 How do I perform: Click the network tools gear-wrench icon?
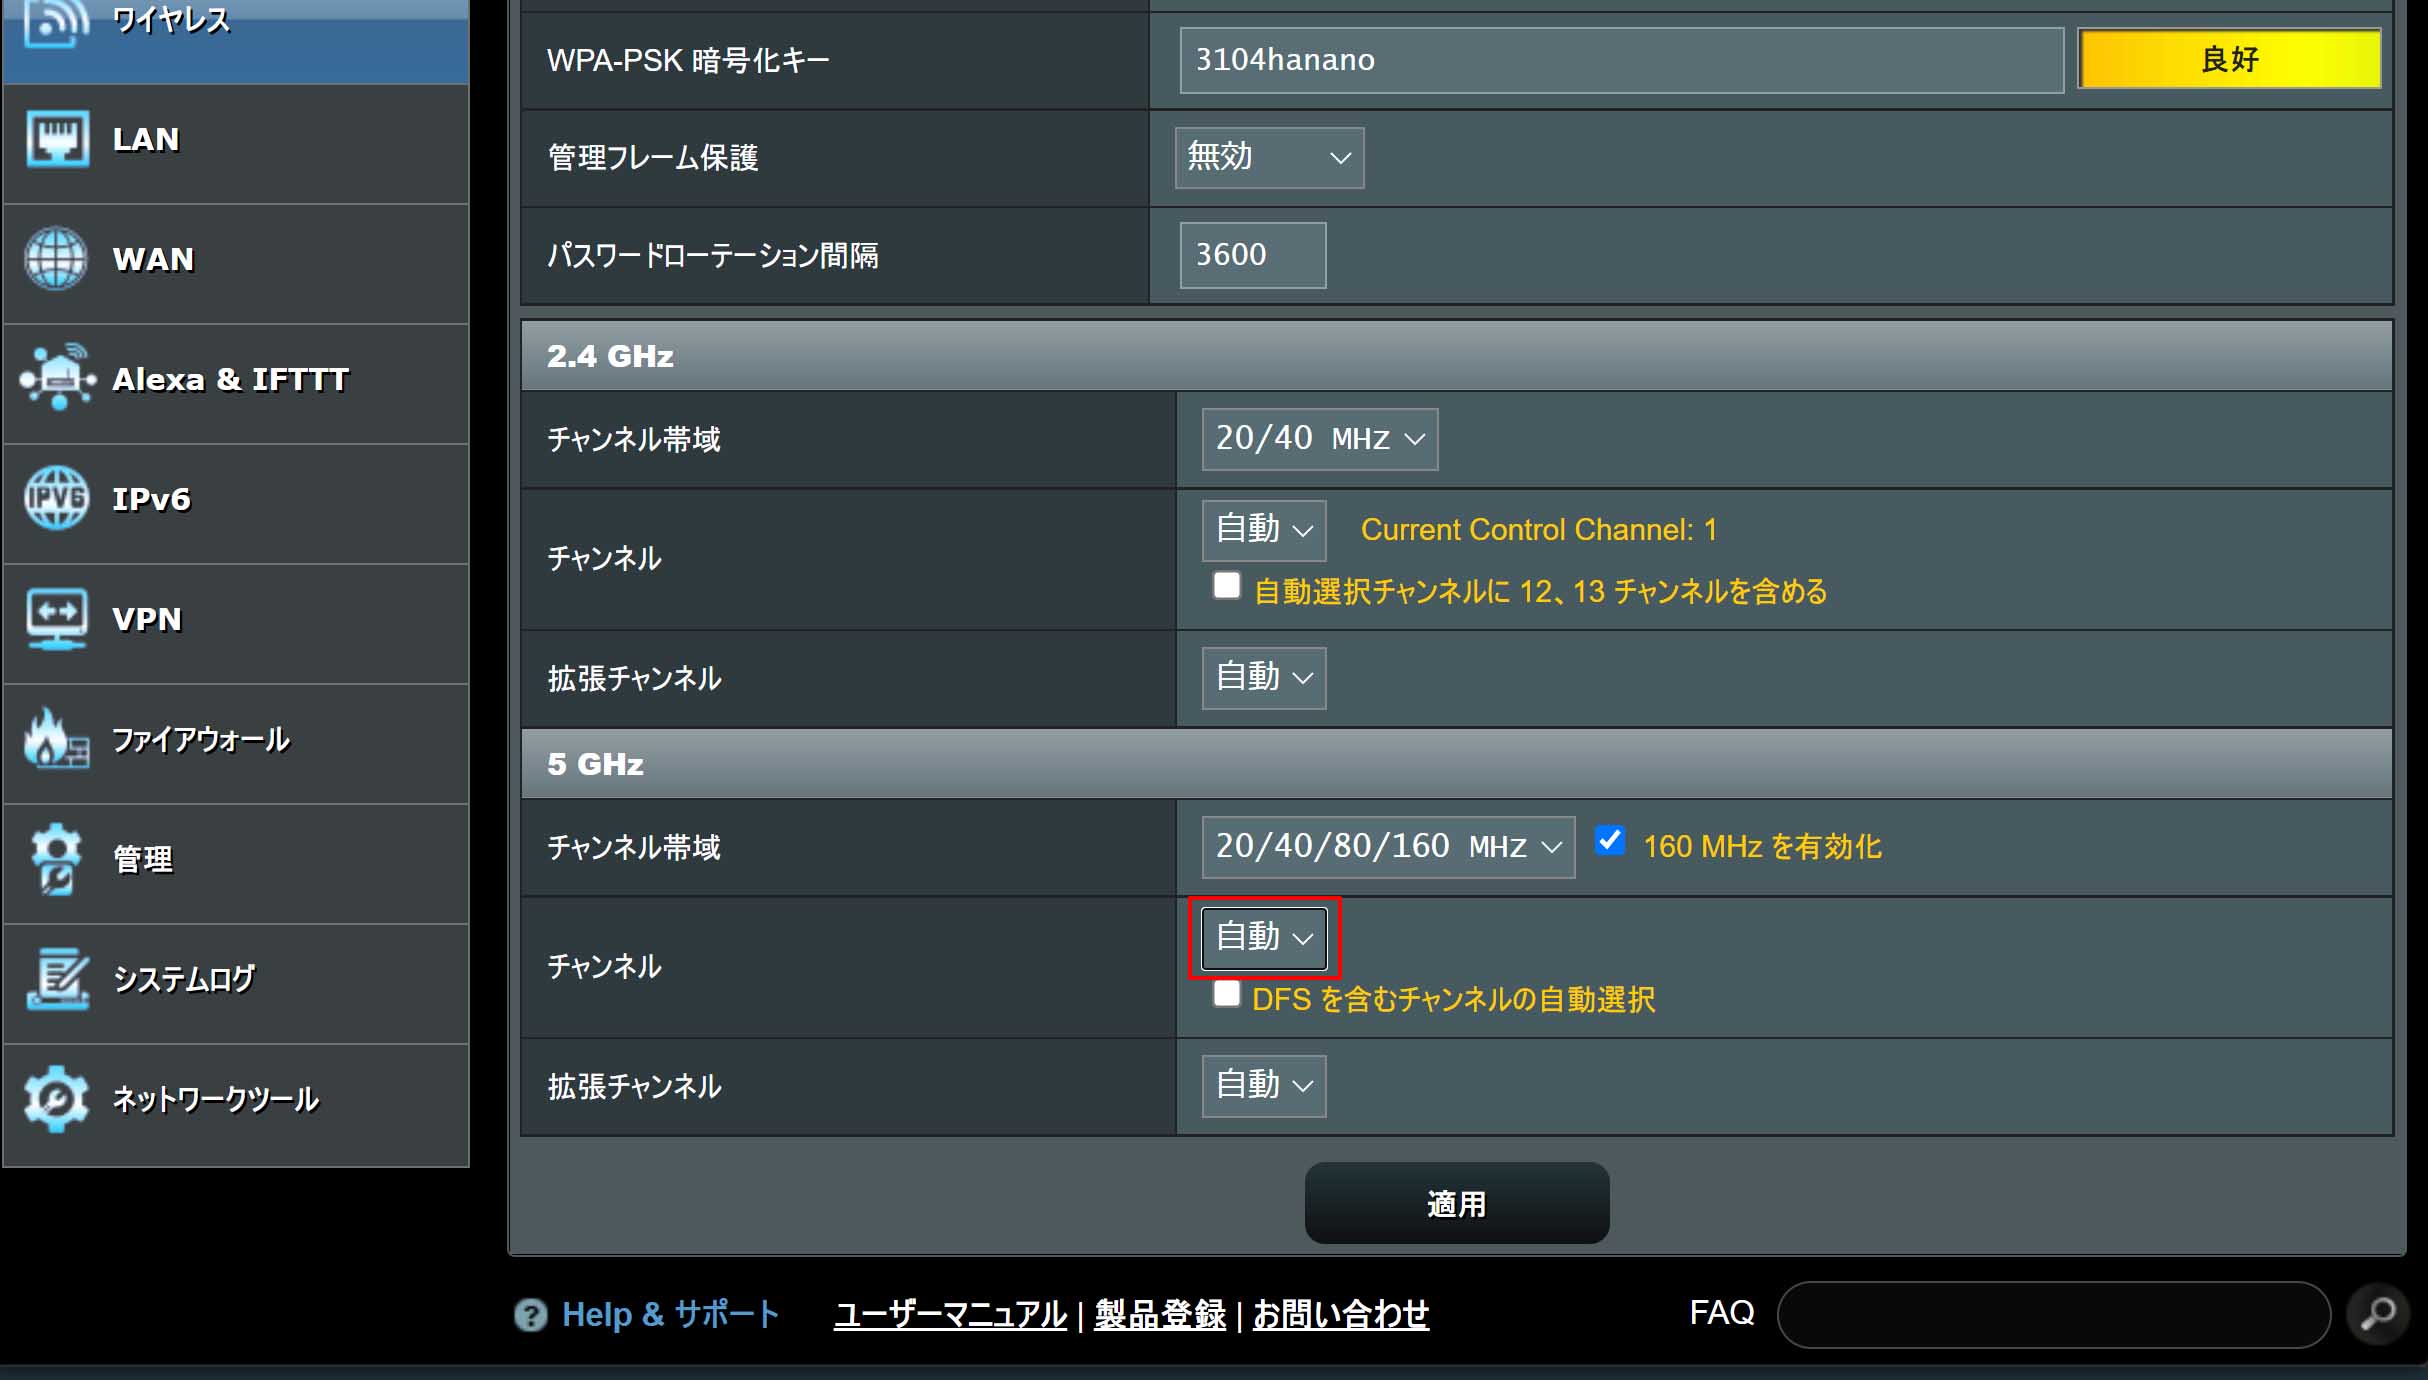click(x=56, y=1099)
